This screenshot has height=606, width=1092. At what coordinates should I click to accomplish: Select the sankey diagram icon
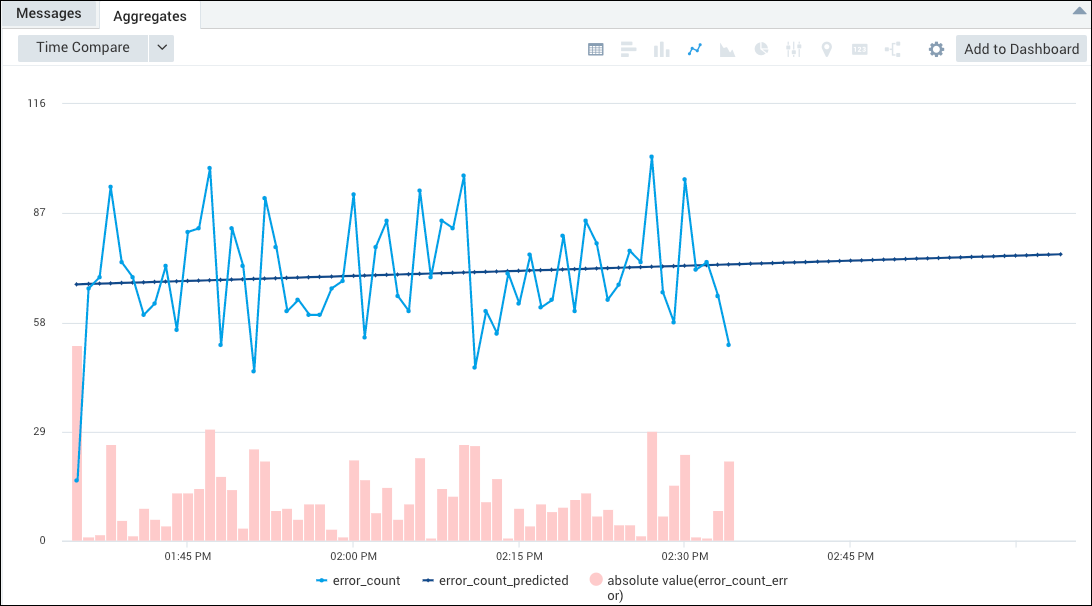pos(892,48)
